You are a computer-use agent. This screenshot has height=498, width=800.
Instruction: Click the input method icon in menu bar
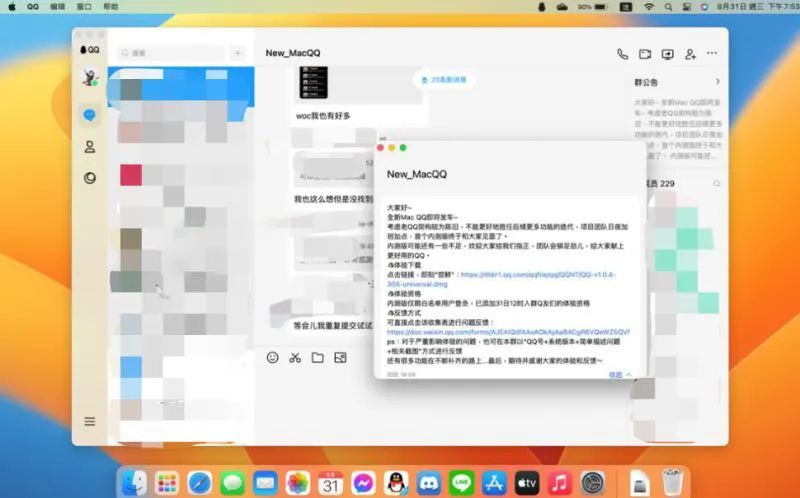tap(626, 7)
